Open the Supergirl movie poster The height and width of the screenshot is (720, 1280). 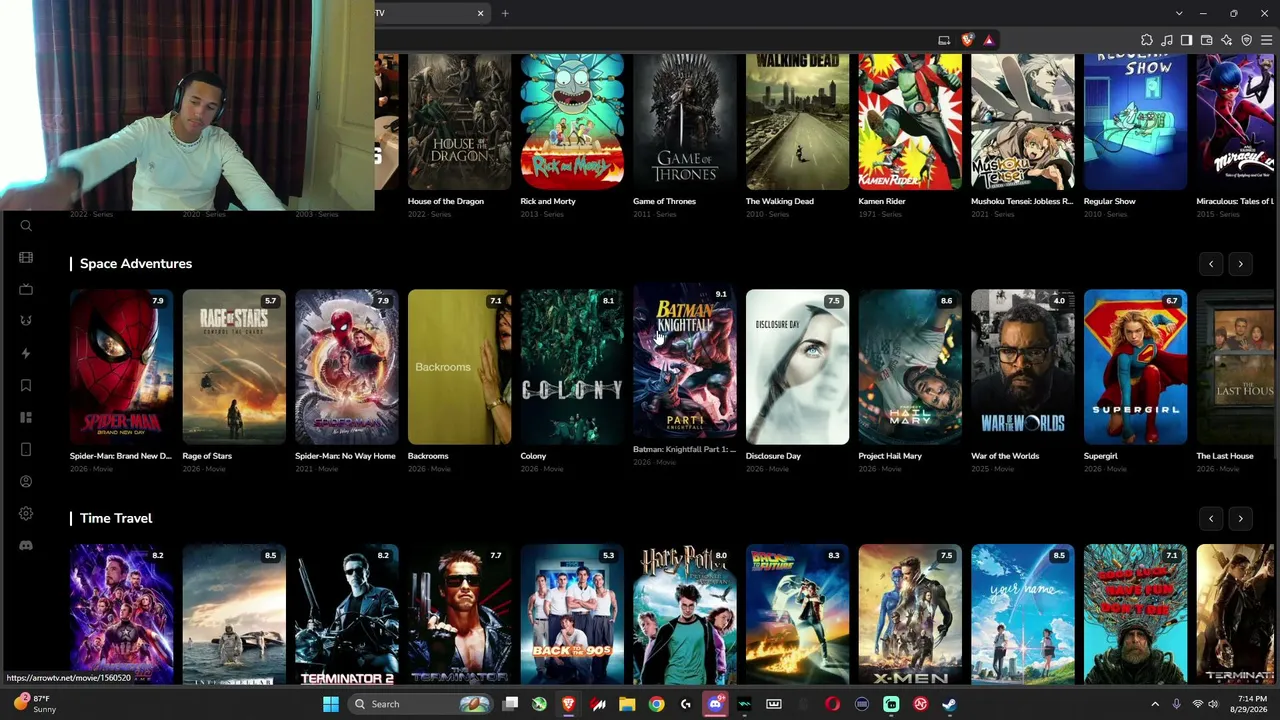1135,367
